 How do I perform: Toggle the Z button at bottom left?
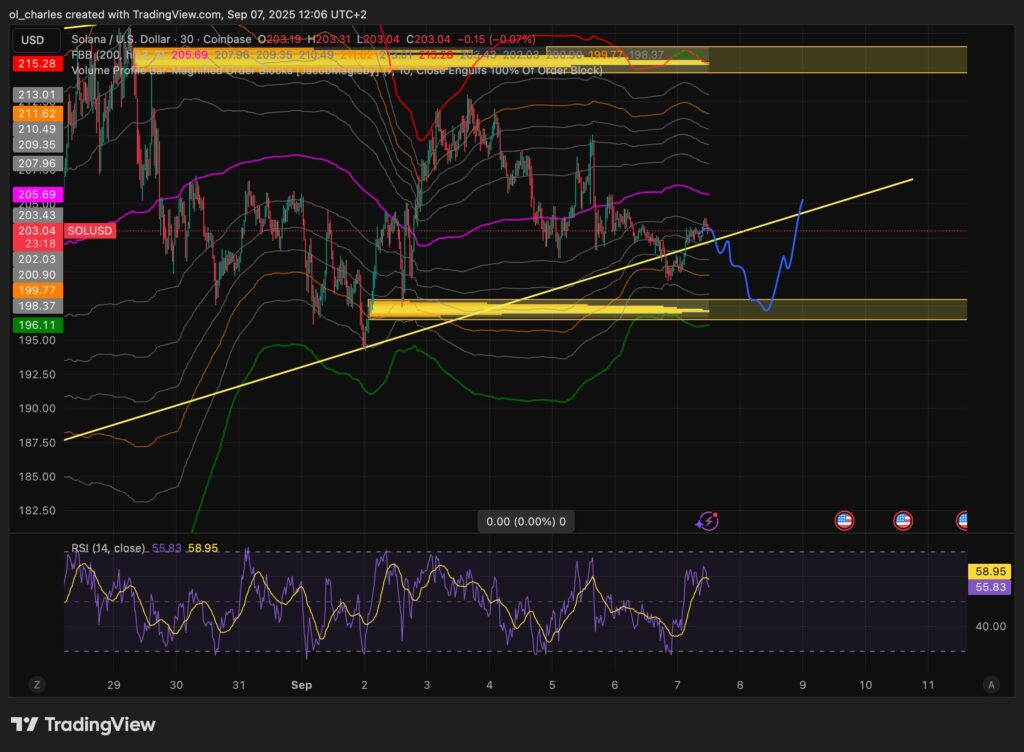click(x=37, y=685)
